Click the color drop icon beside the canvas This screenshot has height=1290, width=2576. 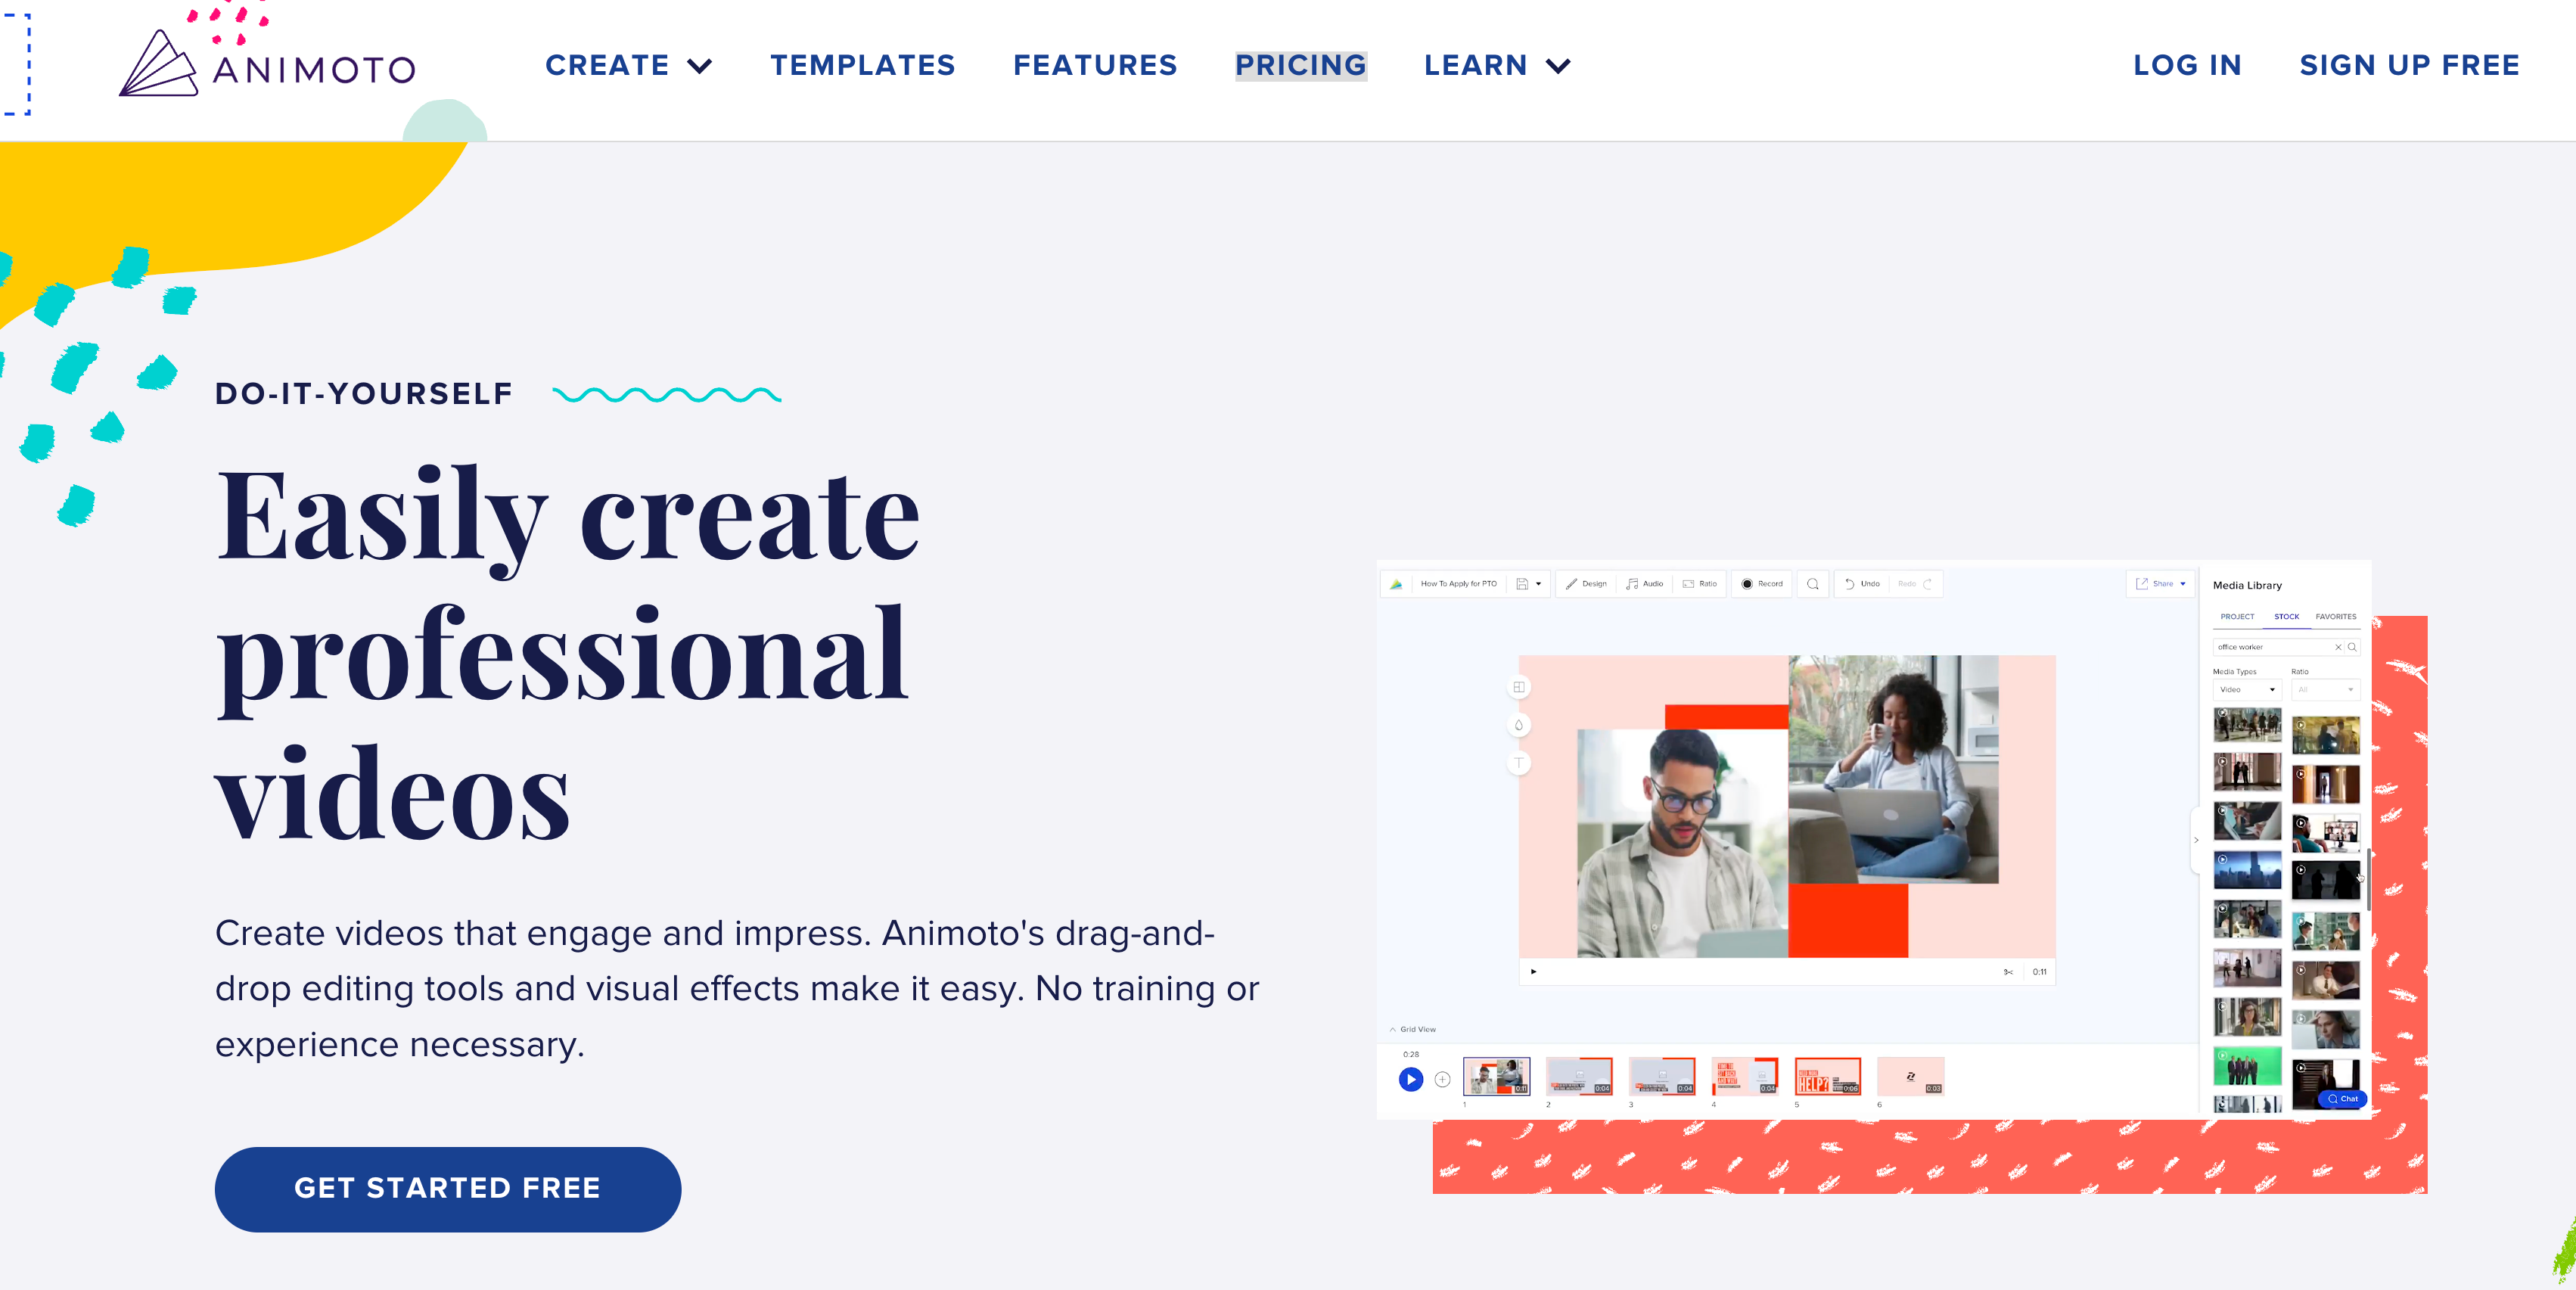tap(1519, 725)
